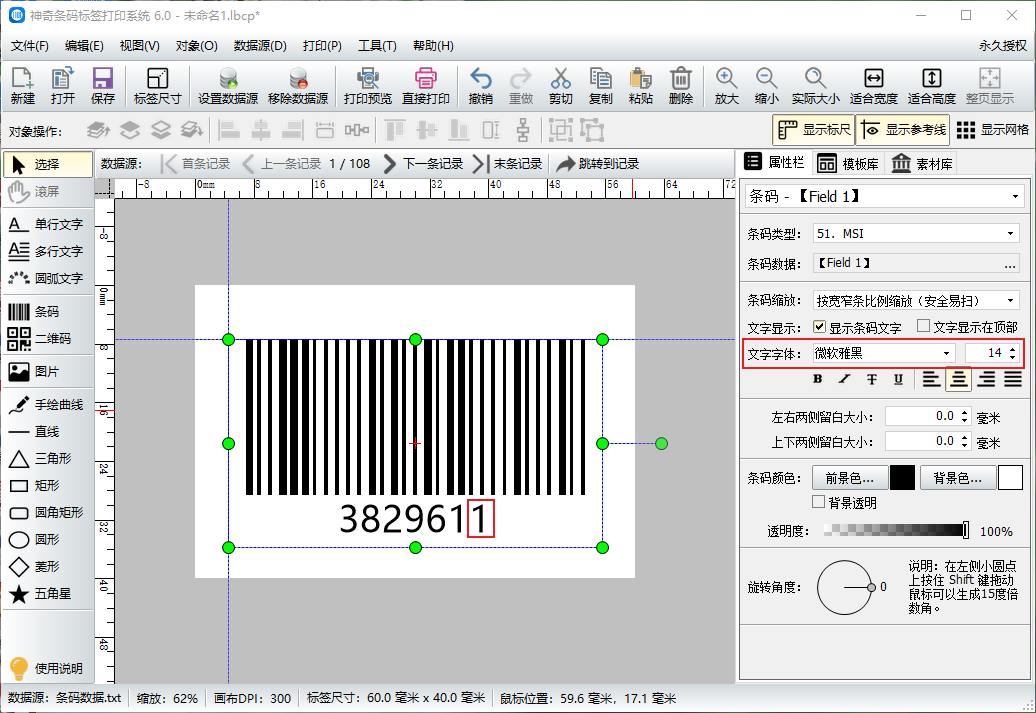Zoom out with 缩小 icon
The height and width of the screenshot is (713, 1036).
766,86
